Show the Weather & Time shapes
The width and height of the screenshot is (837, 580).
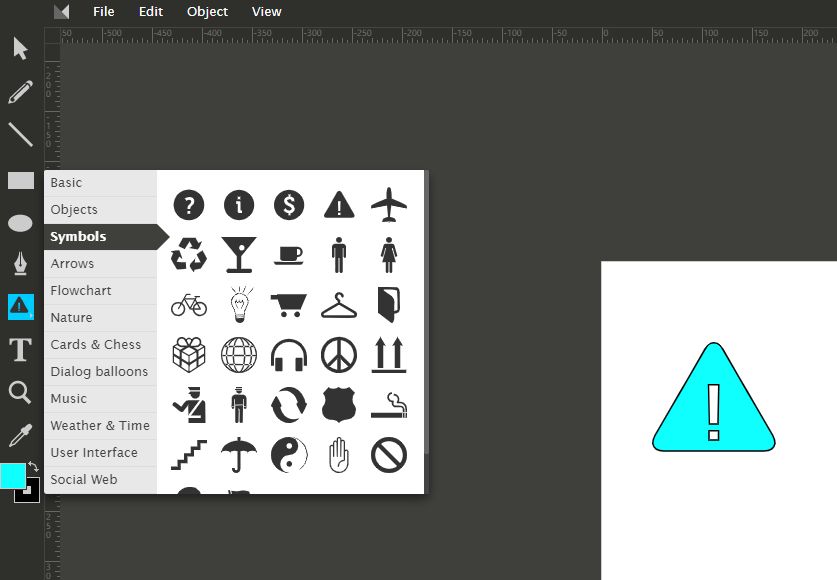point(100,426)
